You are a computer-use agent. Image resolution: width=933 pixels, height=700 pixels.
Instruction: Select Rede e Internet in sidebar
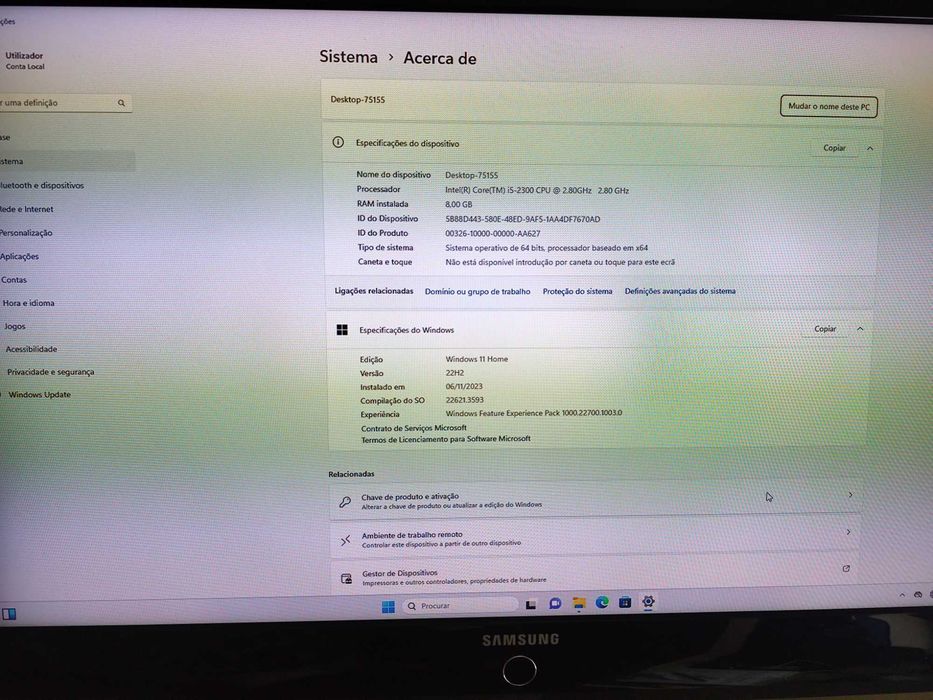pyautogui.click(x=27, y=210)
